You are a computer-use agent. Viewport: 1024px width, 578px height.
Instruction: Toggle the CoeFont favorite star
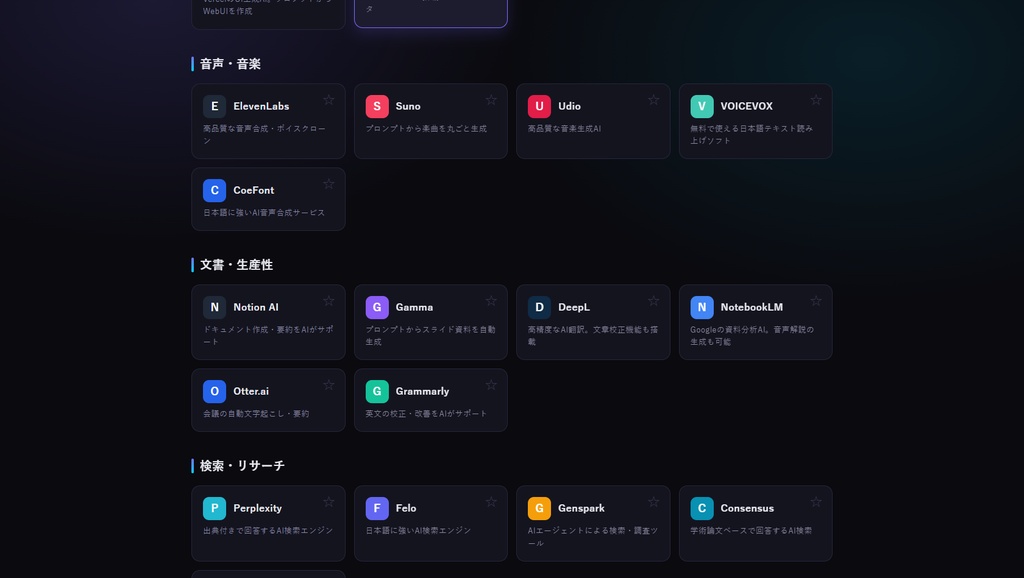click(328, 184)
